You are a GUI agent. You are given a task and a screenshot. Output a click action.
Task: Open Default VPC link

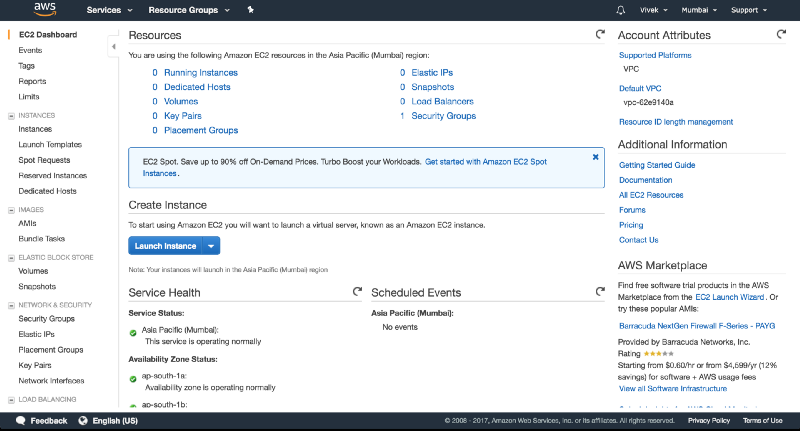coord(640,88)
